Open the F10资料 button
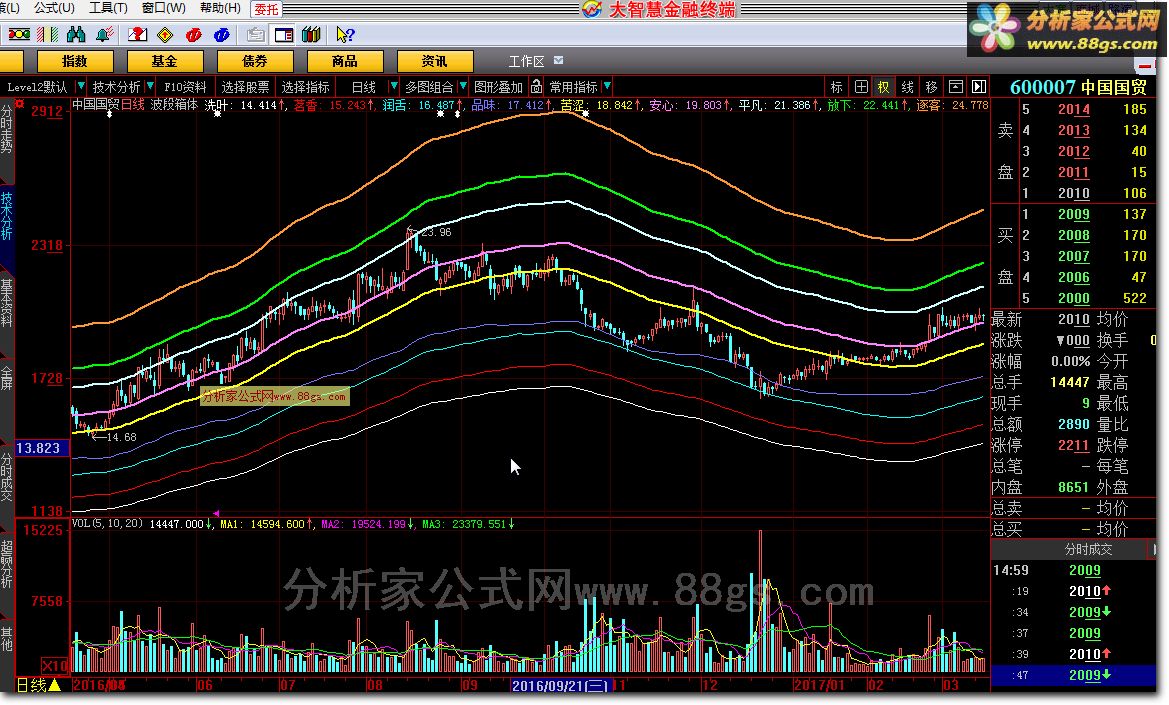 pyautogui.click(x=185, y=87)
